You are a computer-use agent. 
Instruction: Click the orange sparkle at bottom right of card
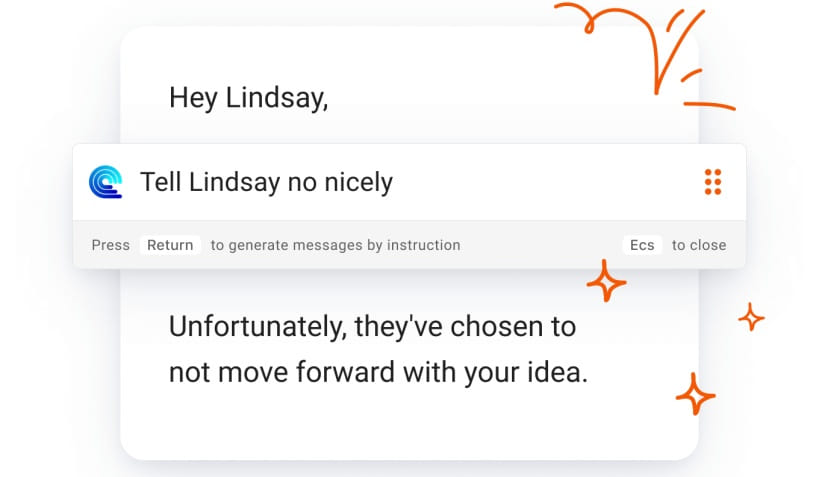(695, 393)
